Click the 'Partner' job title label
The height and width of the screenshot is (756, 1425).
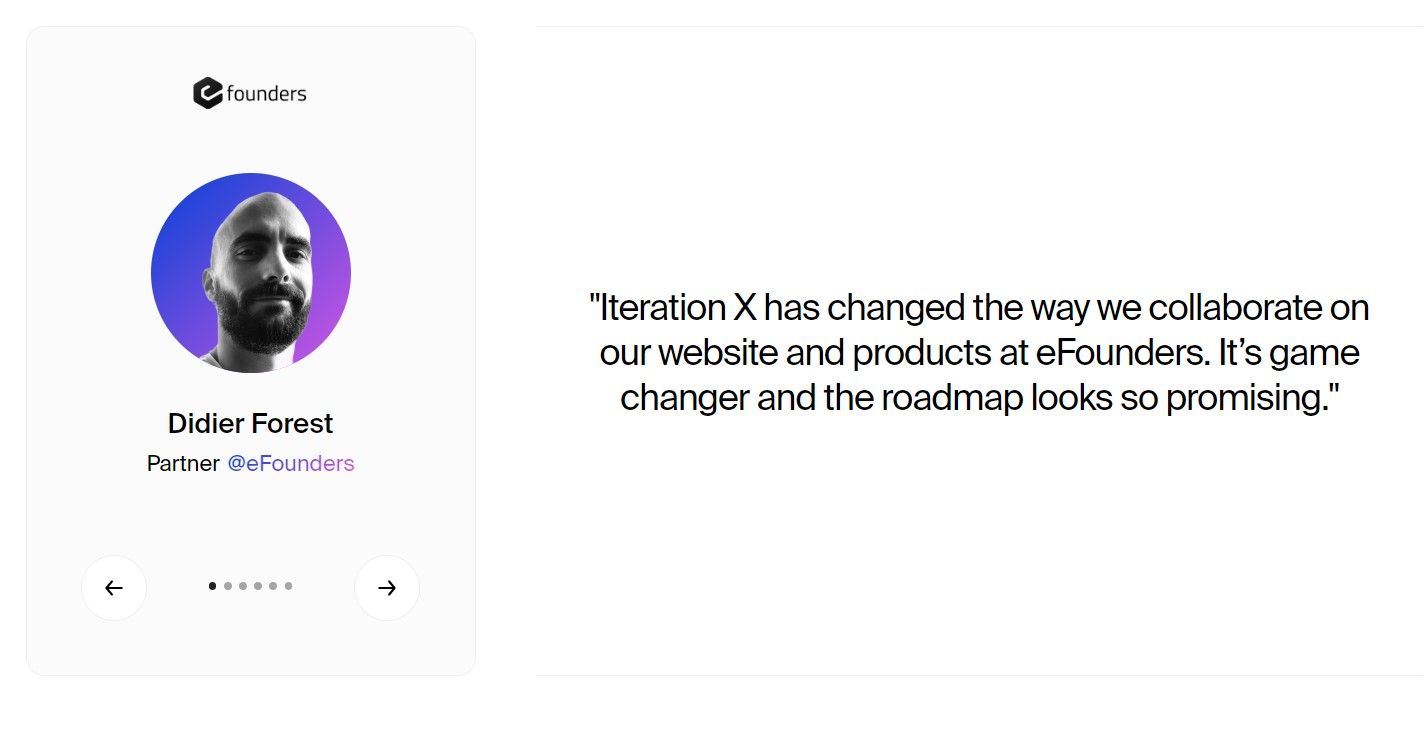coord(183,464)
